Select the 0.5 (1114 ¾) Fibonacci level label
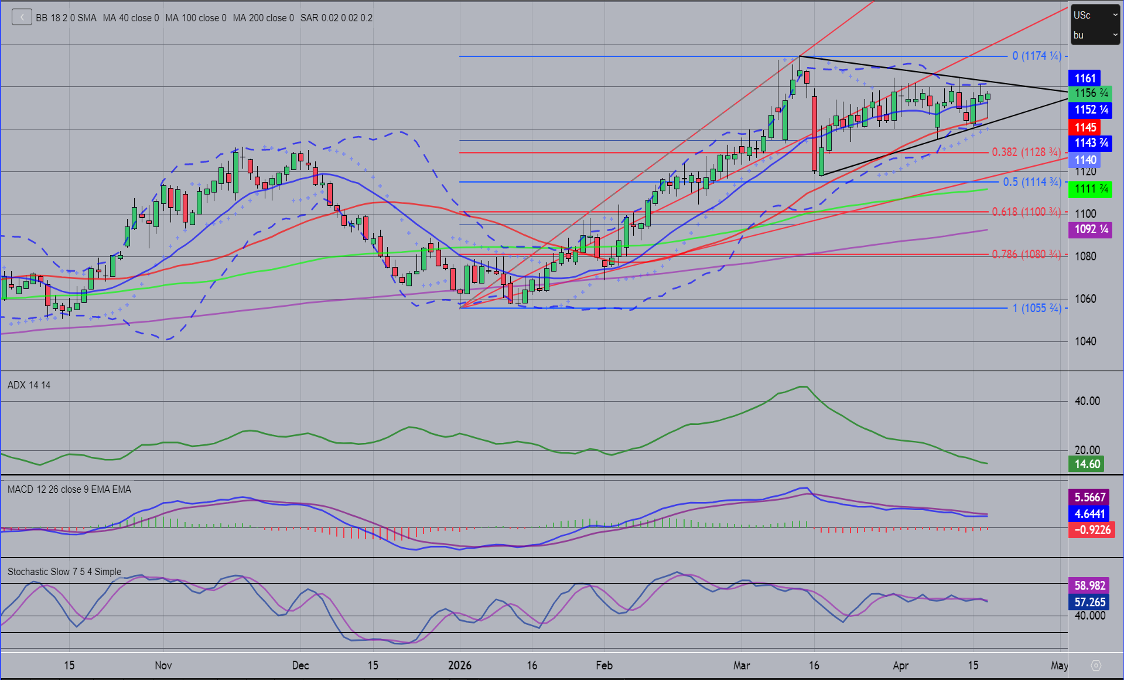The image size is (1124, 680). click(x=1032, y=182)
